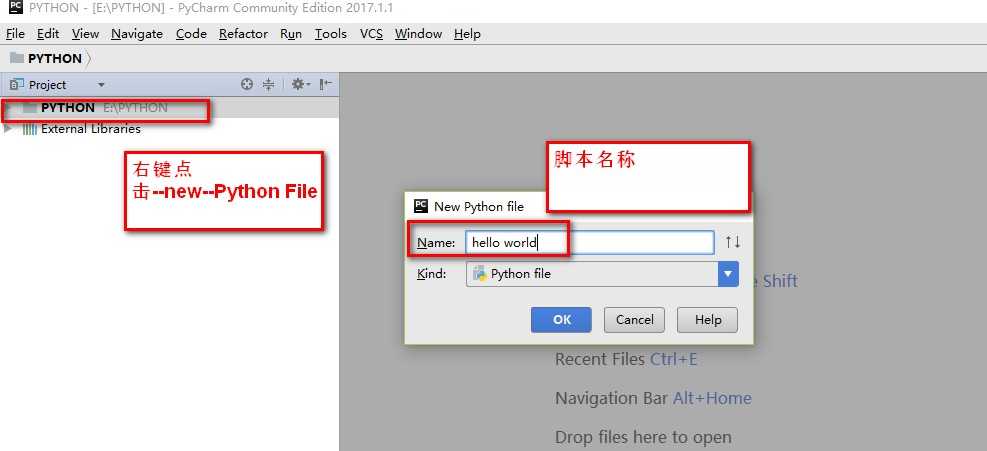The width and height of the screenshot is (987, 451).
Task: Open the File menu
Action: pos(15,34)
